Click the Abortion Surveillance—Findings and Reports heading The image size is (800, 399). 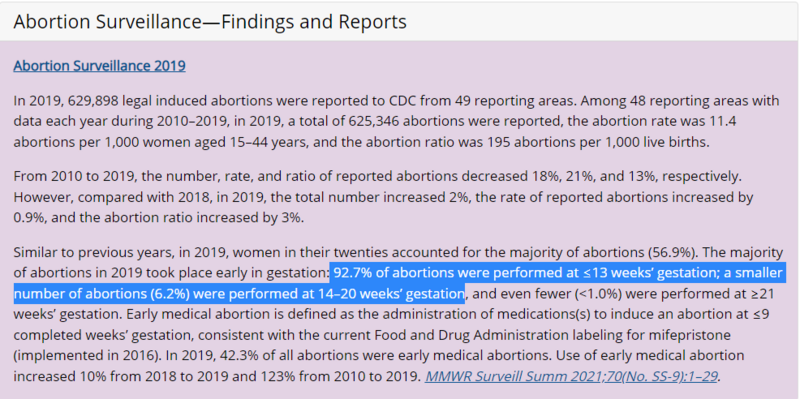210,22
